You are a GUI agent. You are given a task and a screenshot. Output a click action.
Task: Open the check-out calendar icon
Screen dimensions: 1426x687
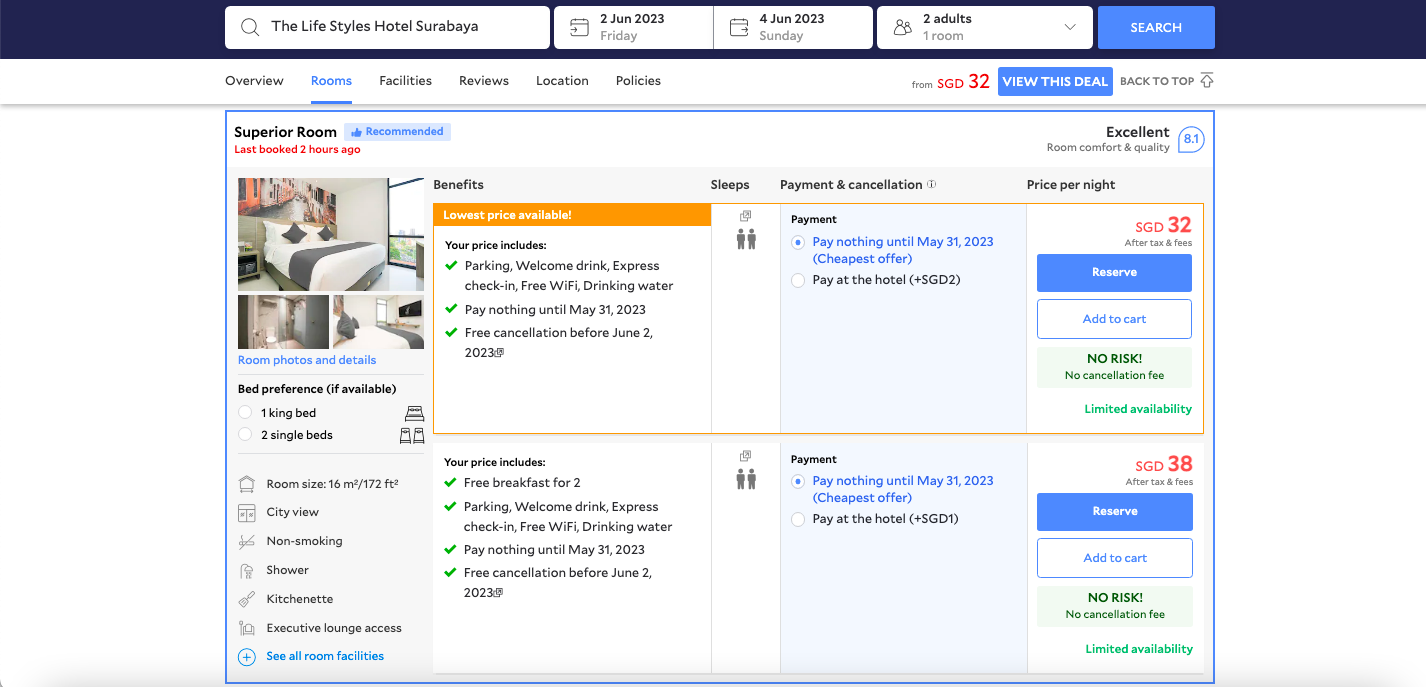pyautogui.click(x=739, y=28)
